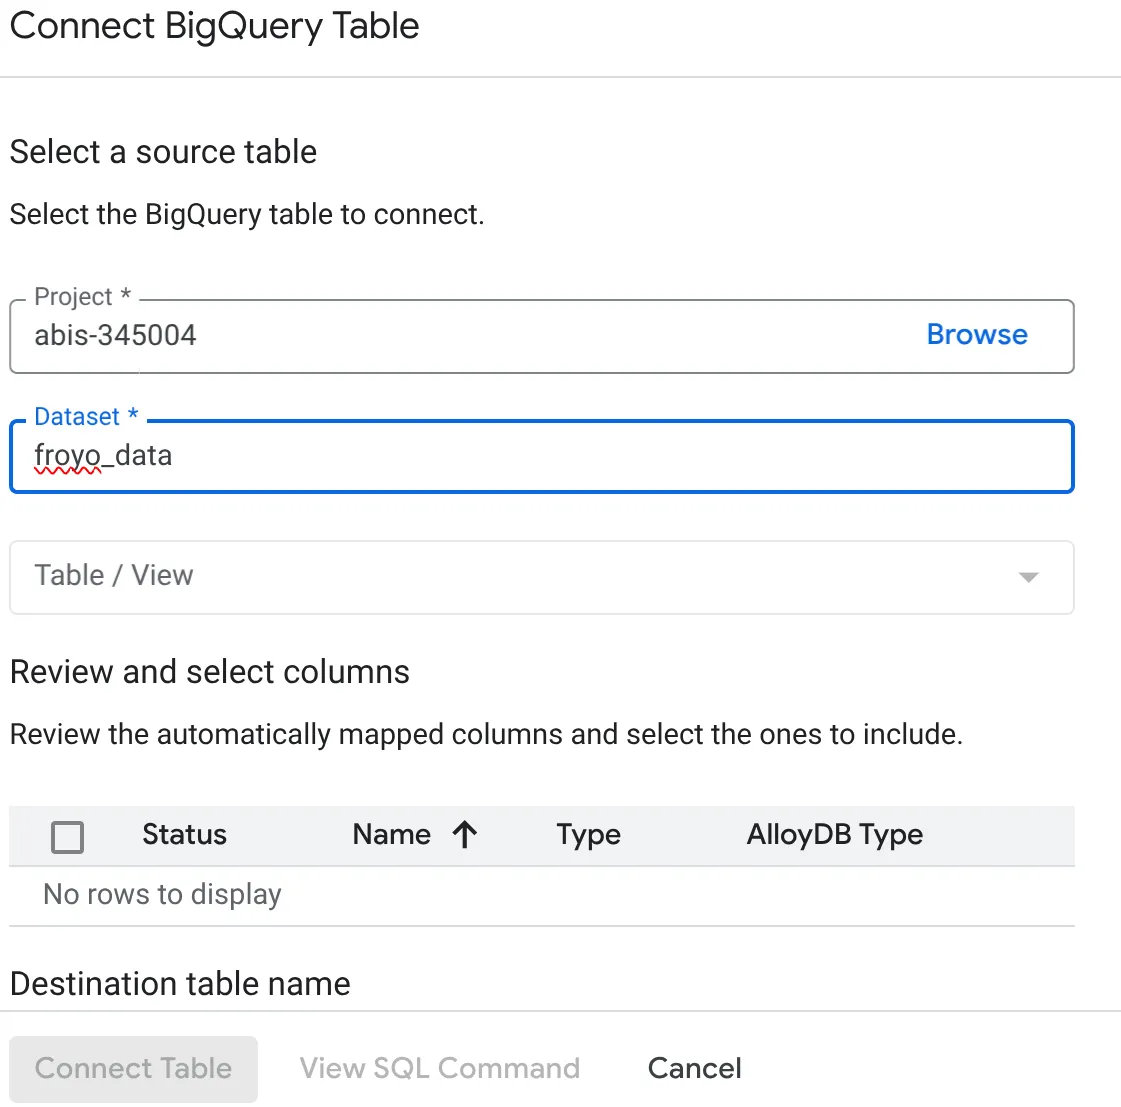Click the 'Destination table name' heading
This screenshot has height=1107, width=1121.
(180, 984)
